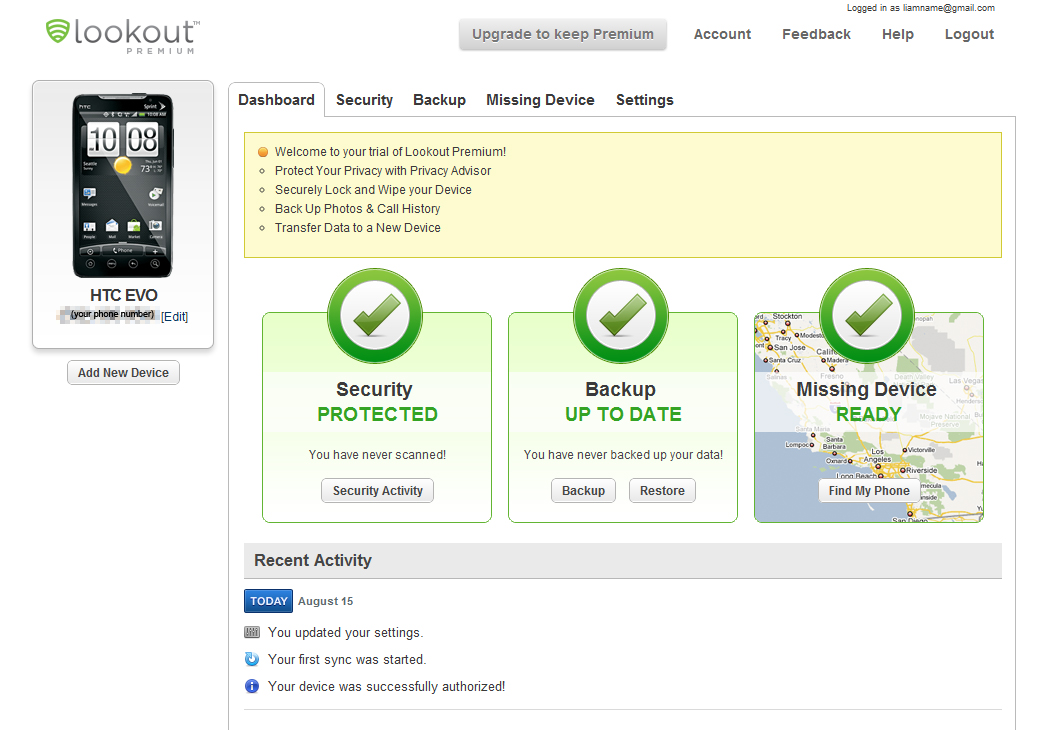1037x730 pixels.
Task: Click 'You have never backed up your data!'
Action: click(x=623, y=455)
